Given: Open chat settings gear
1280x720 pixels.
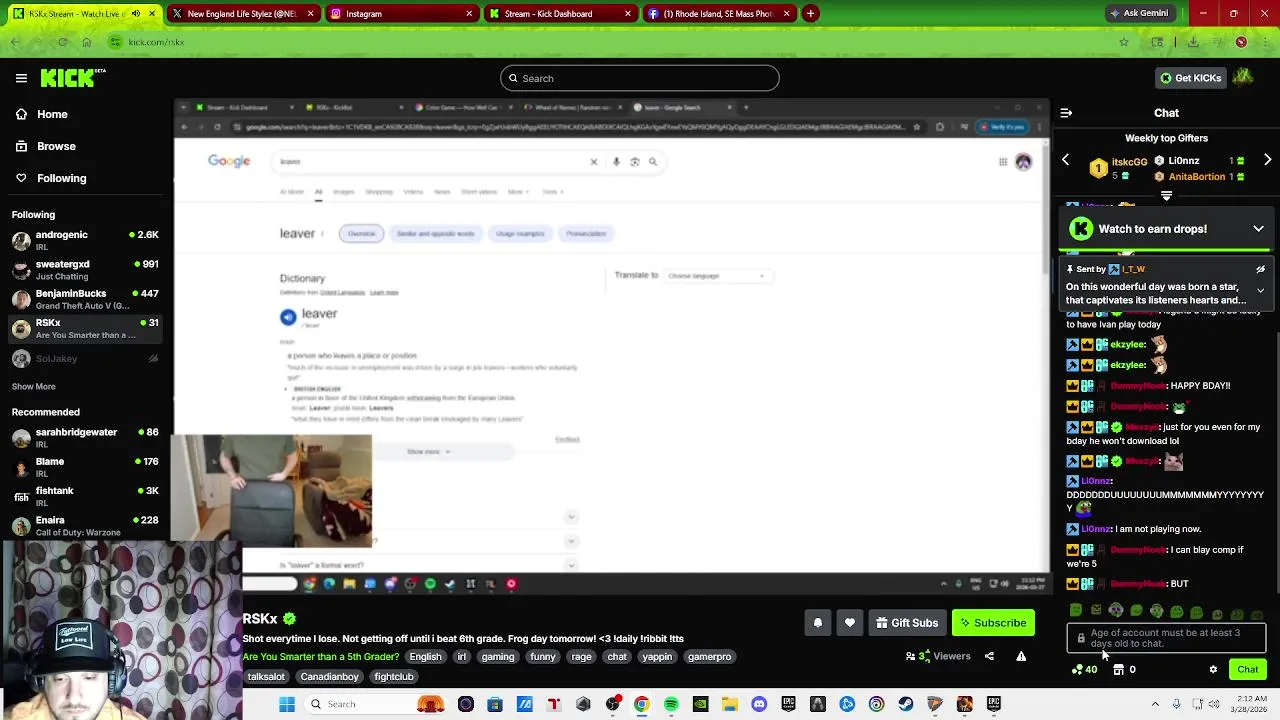Looking at the screenshot, I should pos(1213,670).
